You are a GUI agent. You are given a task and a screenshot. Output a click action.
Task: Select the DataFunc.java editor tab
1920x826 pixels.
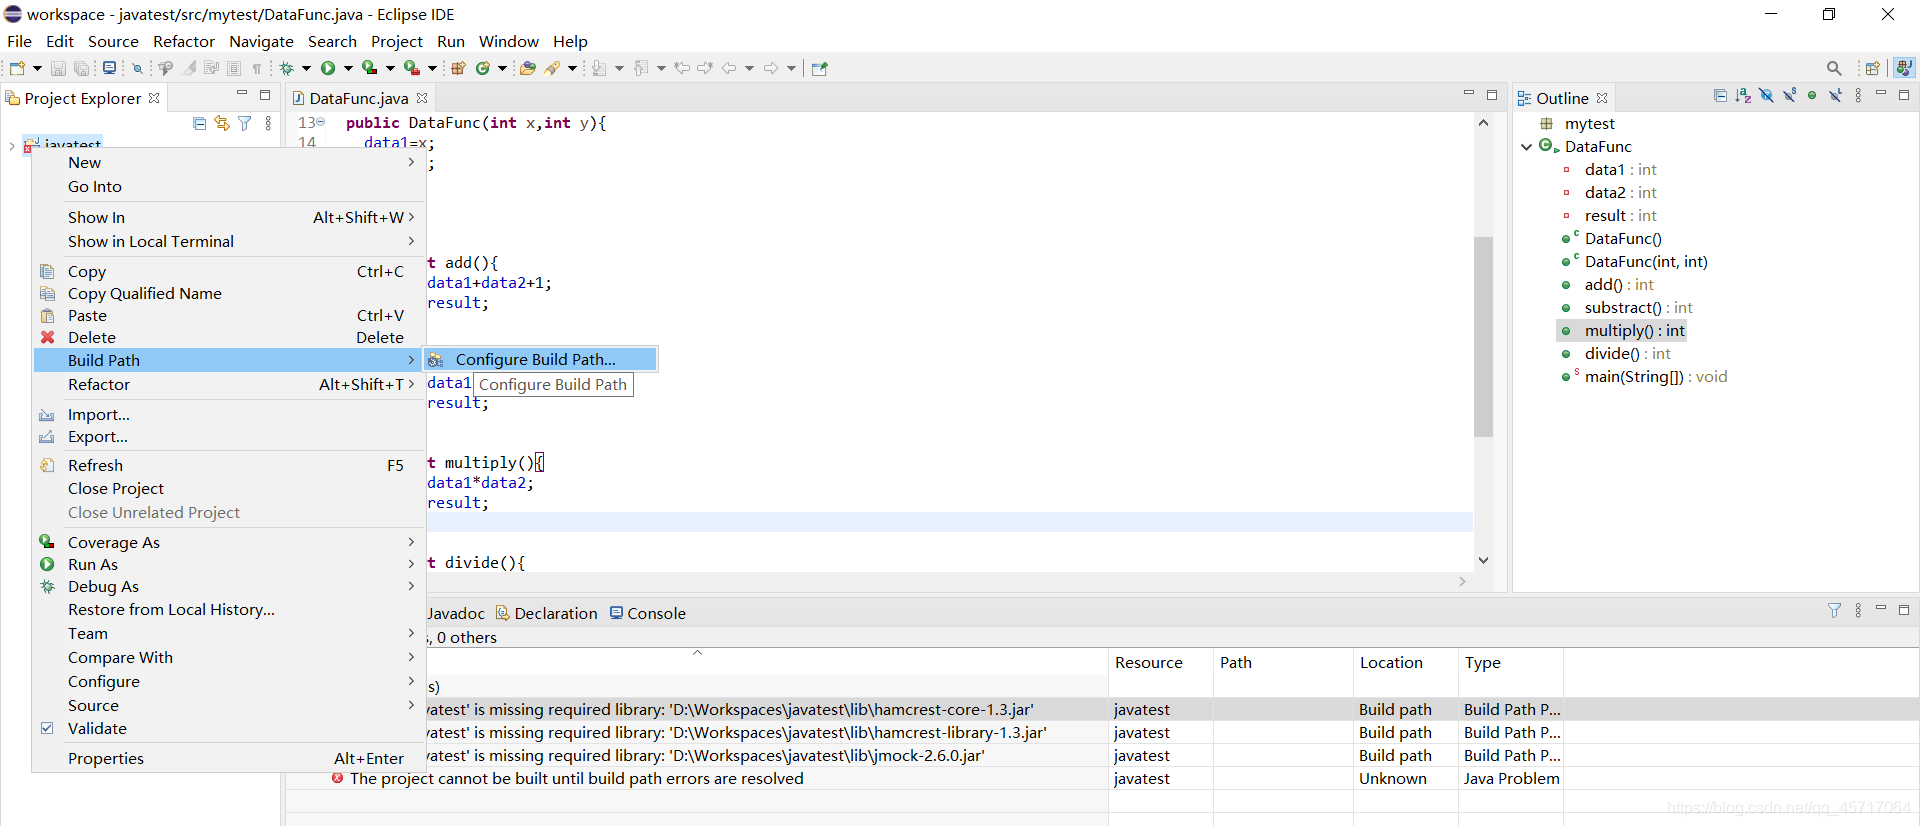coord(359,98)
